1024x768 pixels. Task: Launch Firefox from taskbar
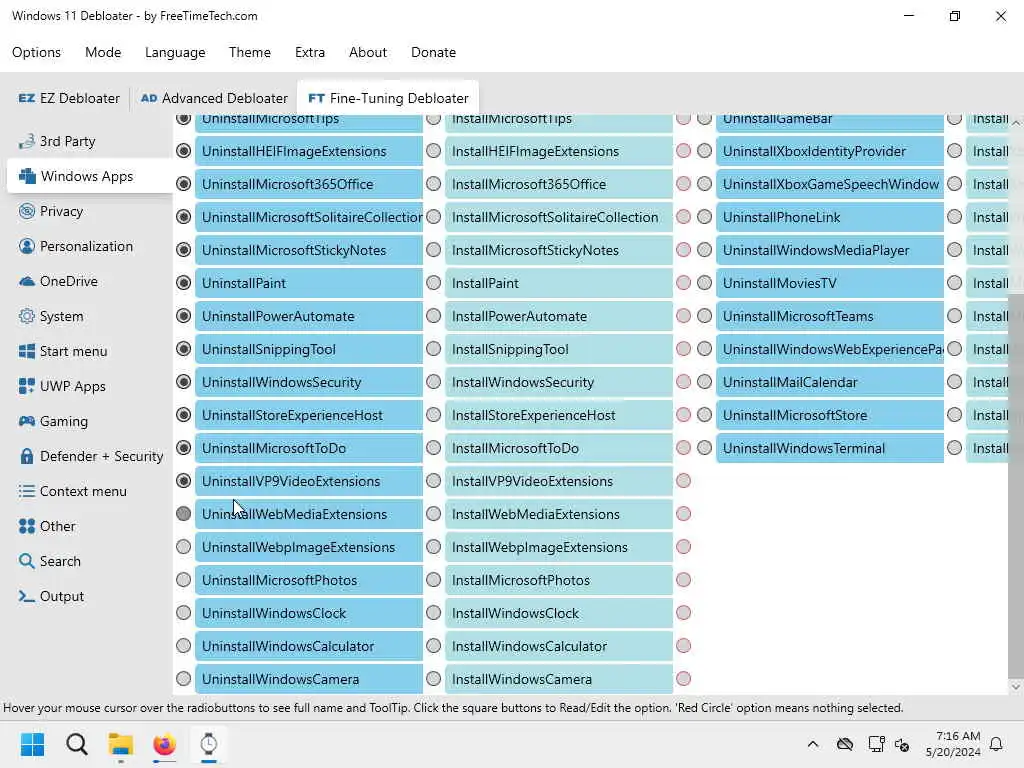(165, 744)
